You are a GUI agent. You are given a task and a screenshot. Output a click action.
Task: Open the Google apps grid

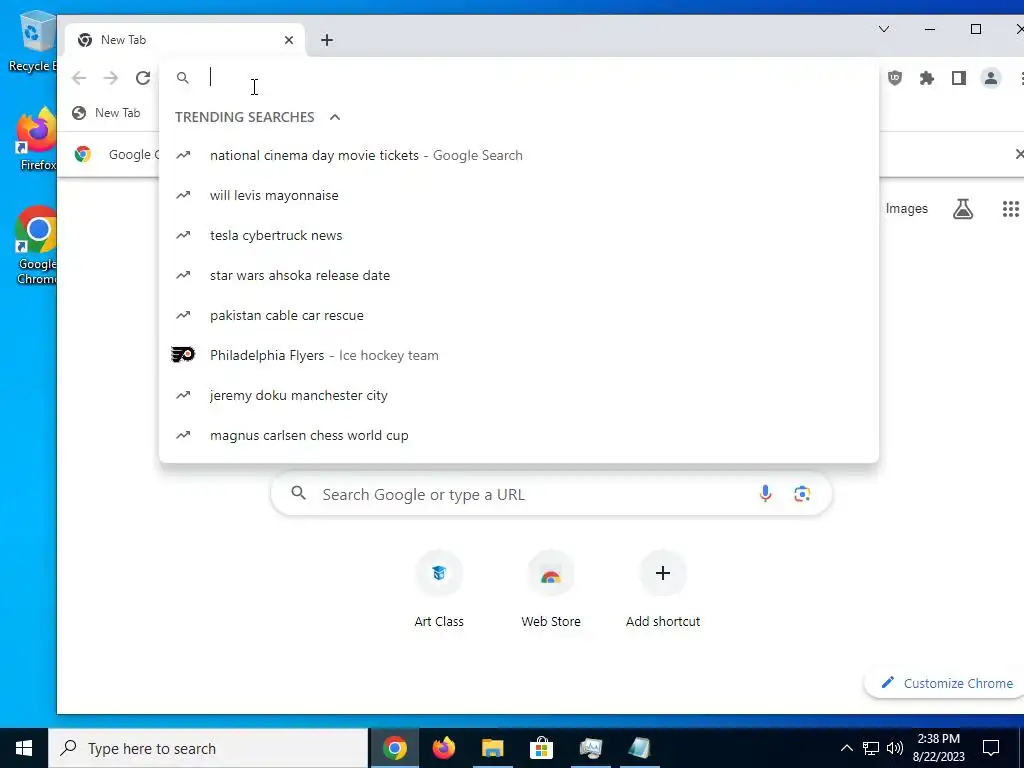tap(1010, 209)
